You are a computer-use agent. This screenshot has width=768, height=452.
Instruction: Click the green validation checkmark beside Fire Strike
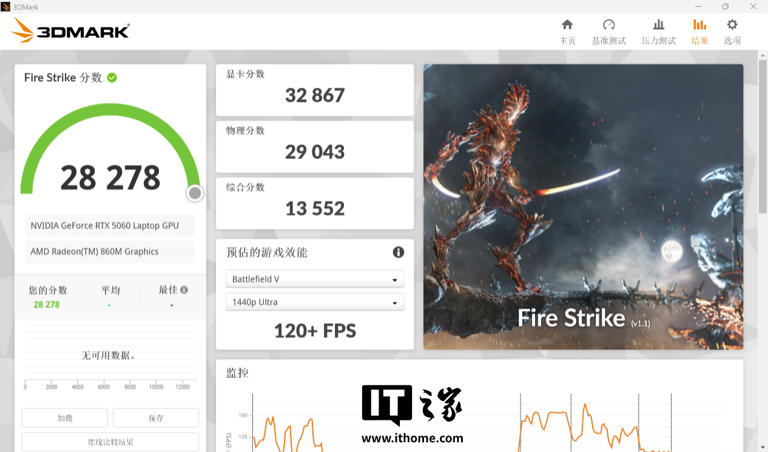(x=112, y=78)
